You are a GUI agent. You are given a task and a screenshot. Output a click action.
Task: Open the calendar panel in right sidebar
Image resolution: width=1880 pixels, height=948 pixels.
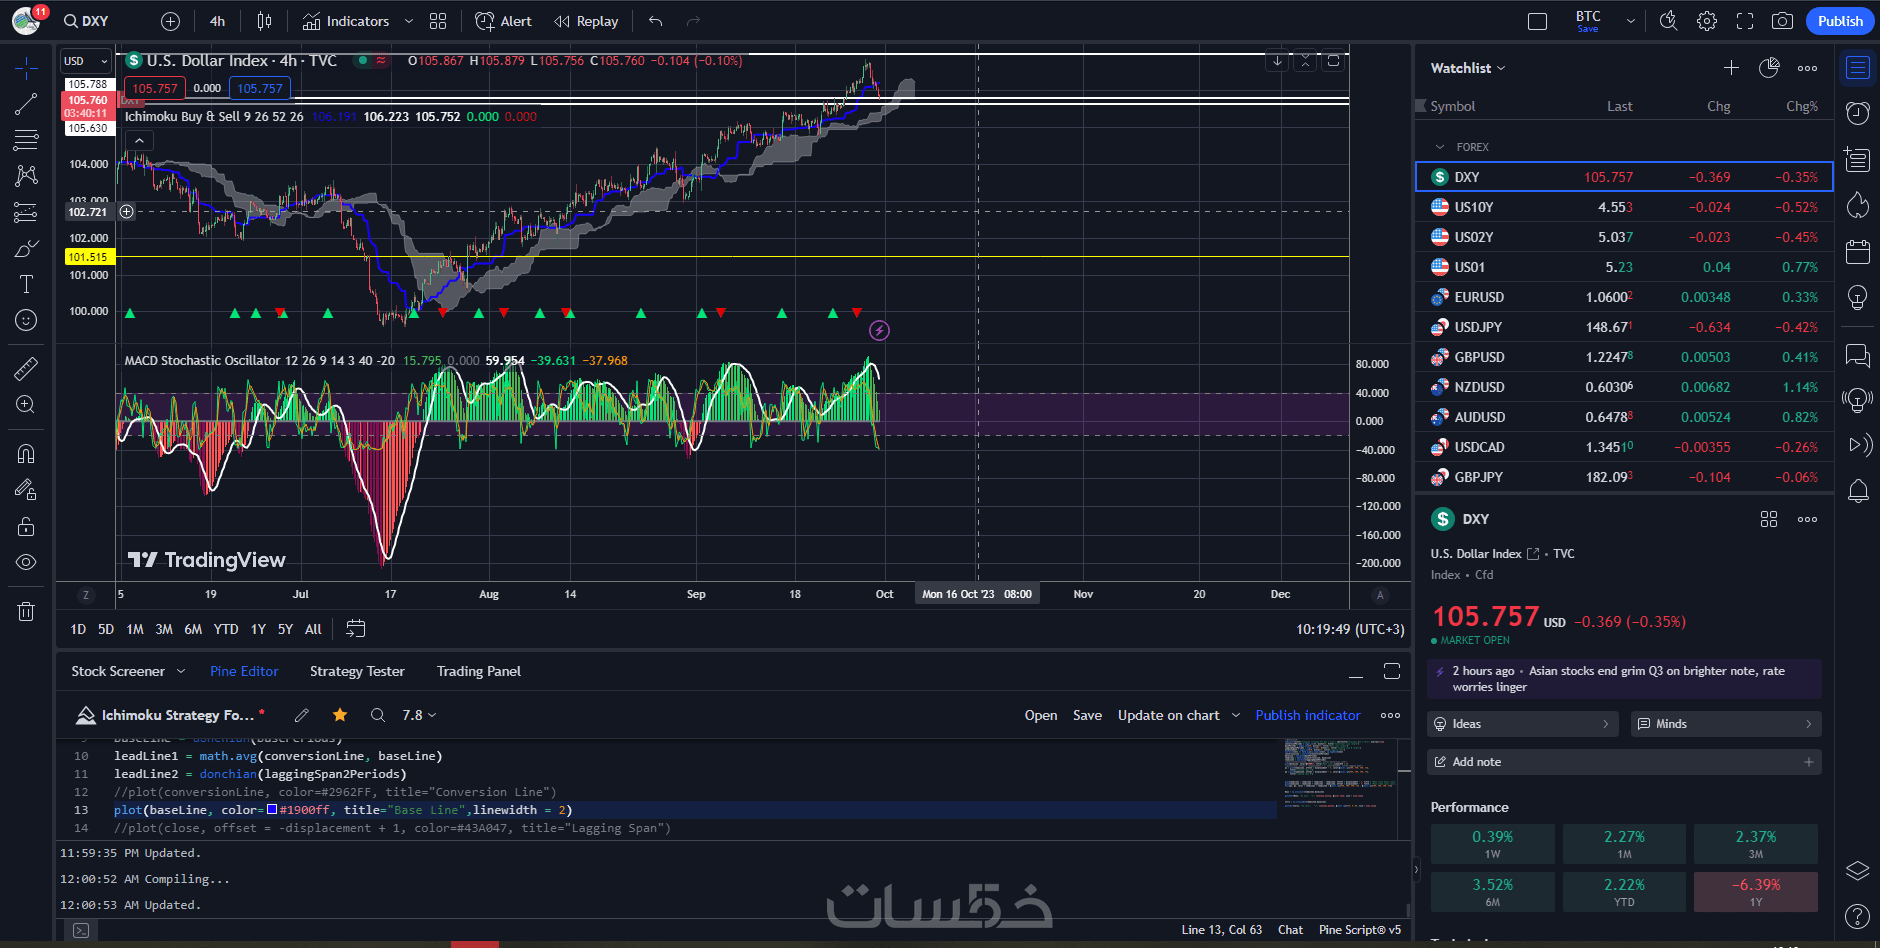pos(1858,251)
